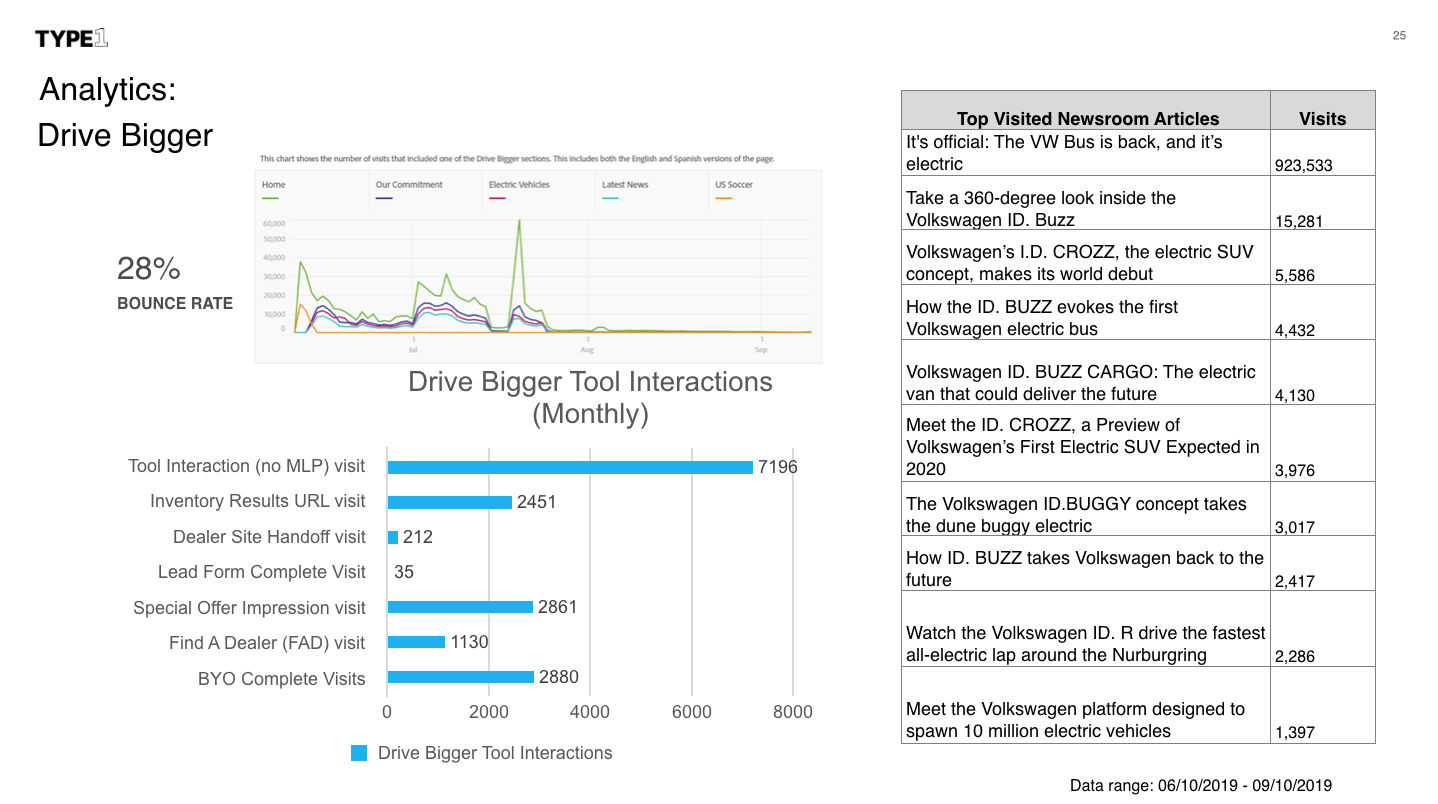Viewport: 1438px width, 804px height.
Task: Click the Drive Bigger Tool Interactions (Monthly) chart title
Action: coord(590,397)
